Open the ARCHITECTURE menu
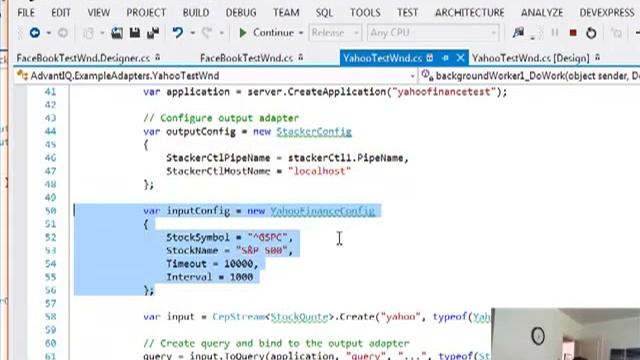The height and width of the screenshot is (360, 640). coord(469,13)
